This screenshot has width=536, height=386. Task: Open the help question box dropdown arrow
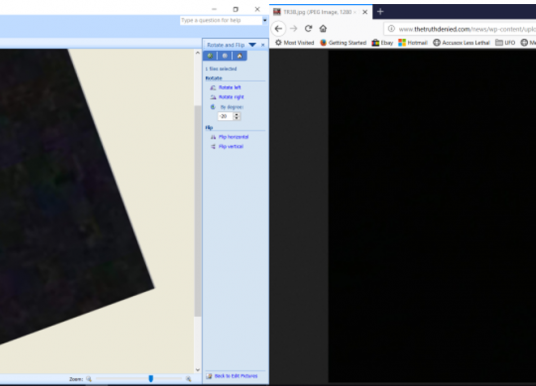265,21
